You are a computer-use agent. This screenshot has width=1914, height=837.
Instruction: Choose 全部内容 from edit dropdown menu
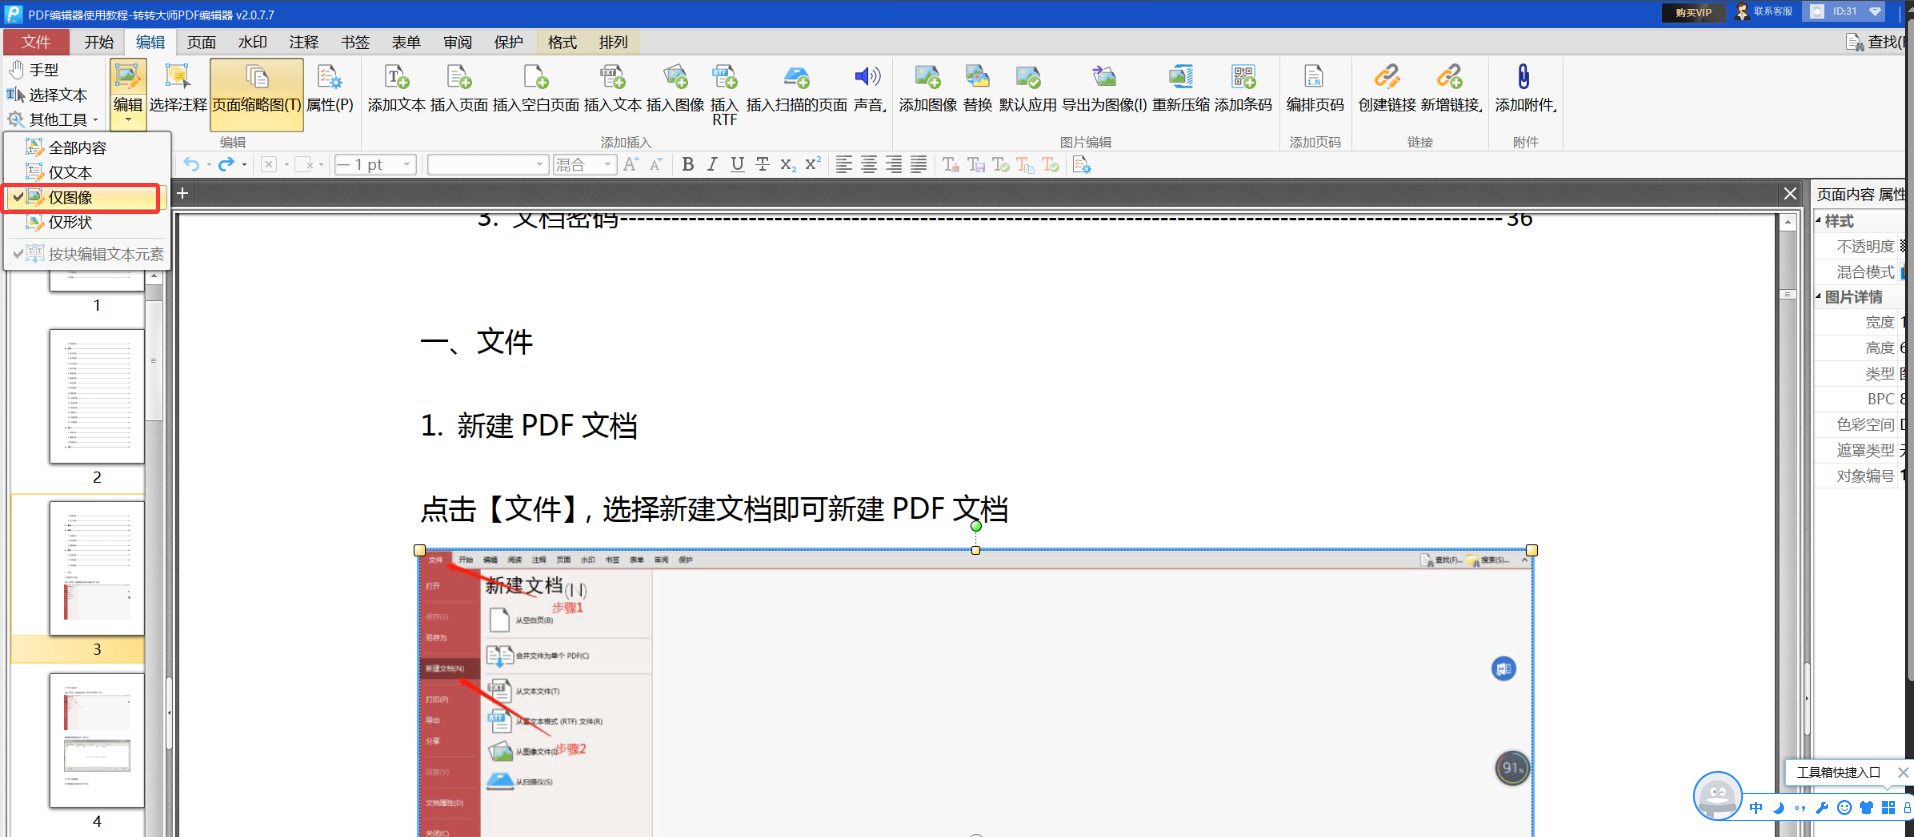pyautogui.click(x=77, y=148)
